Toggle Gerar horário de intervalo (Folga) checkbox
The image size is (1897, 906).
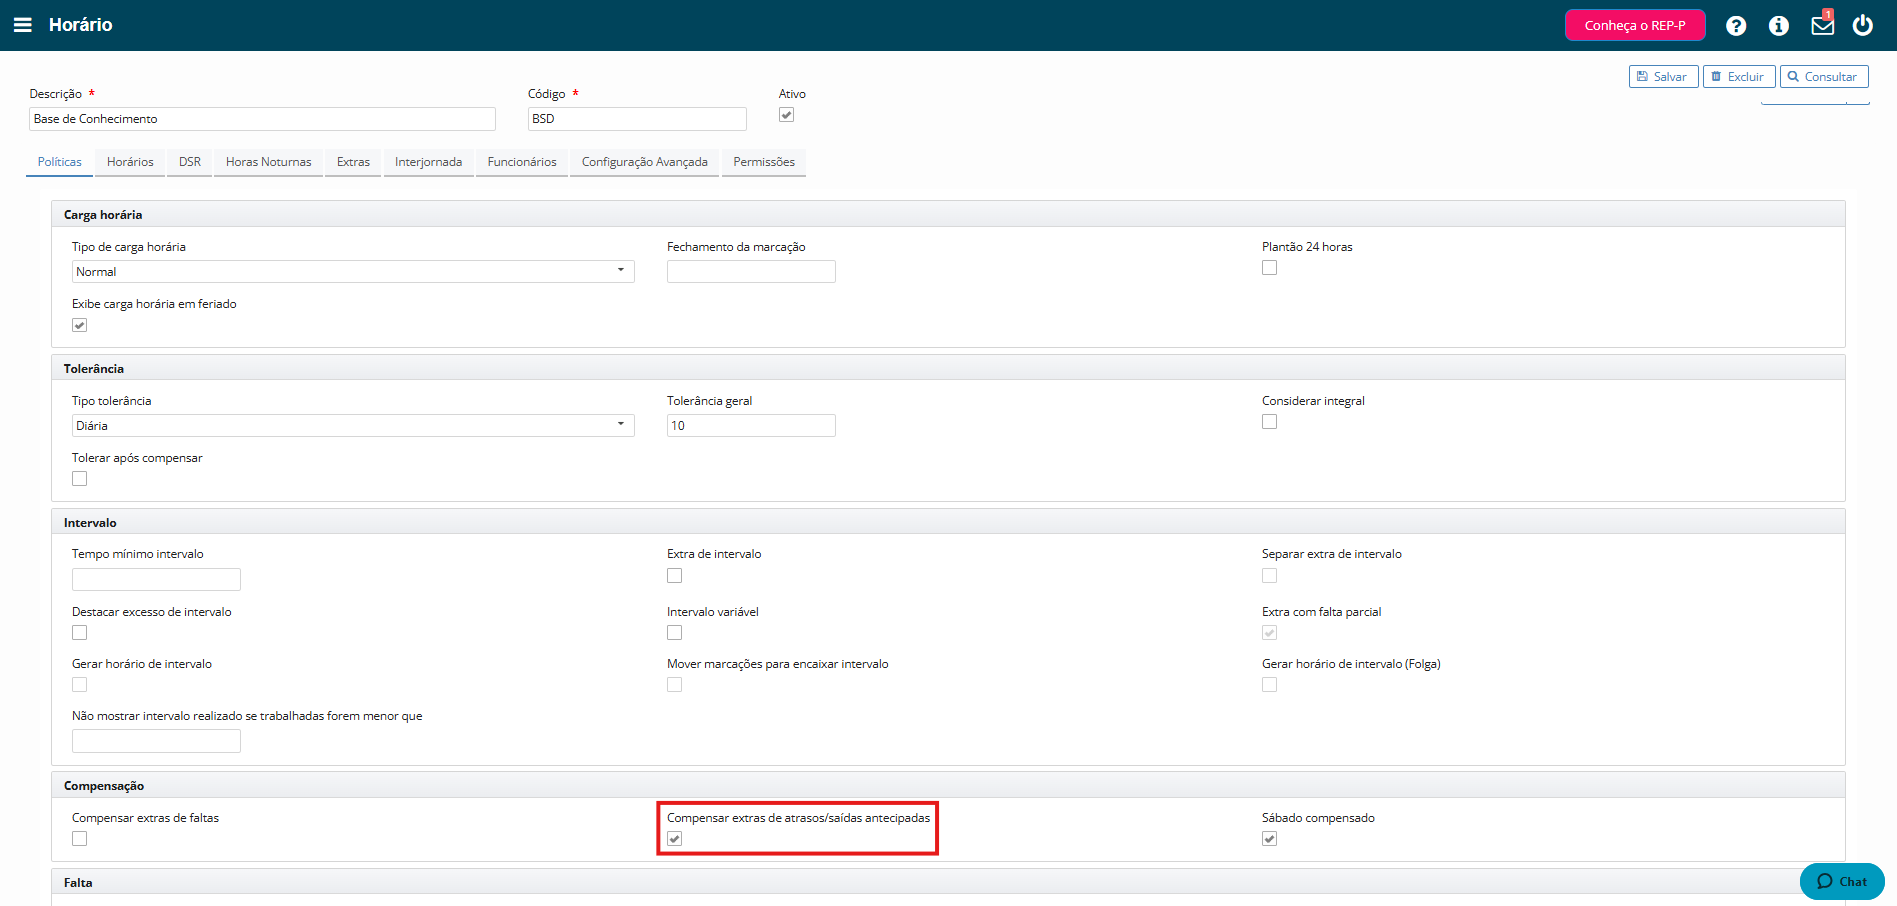coord(1270,685)
